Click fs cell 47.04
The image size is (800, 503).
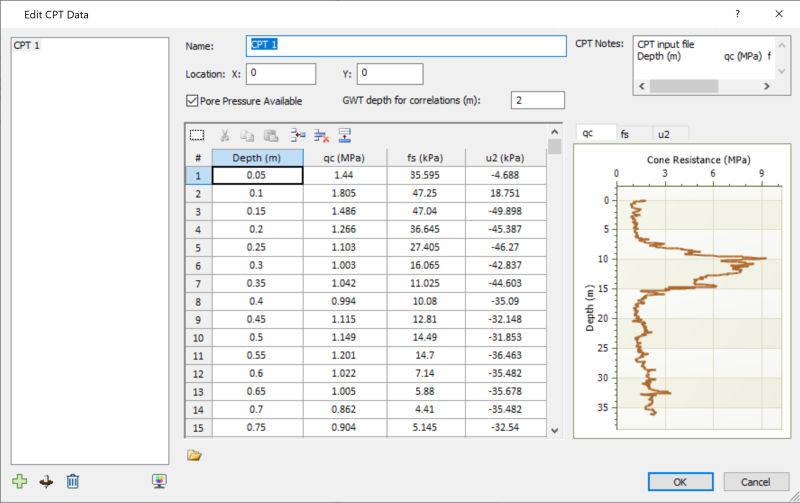[426, 211]
